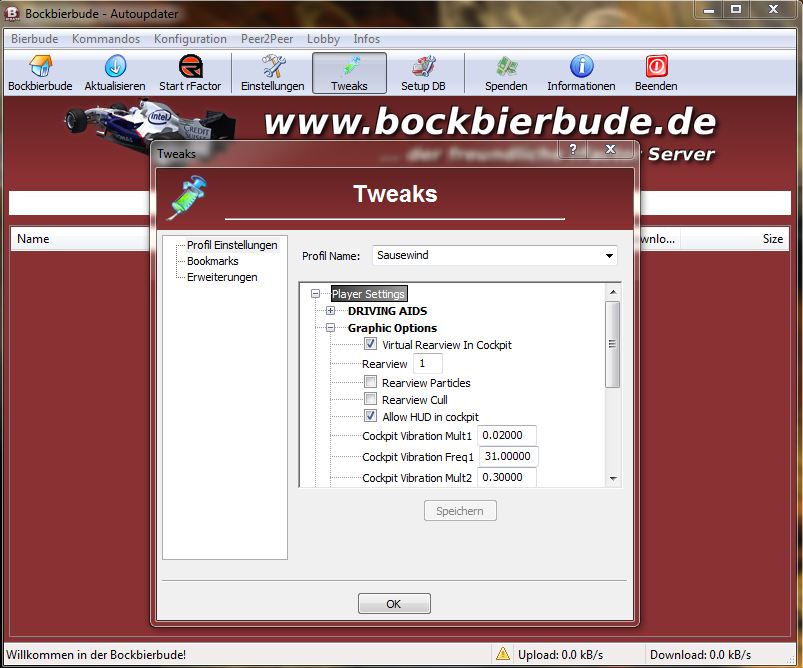Open Einstellungen tools icon
Viewport: 803px width, 668px height.
click(x=273, y=67)
